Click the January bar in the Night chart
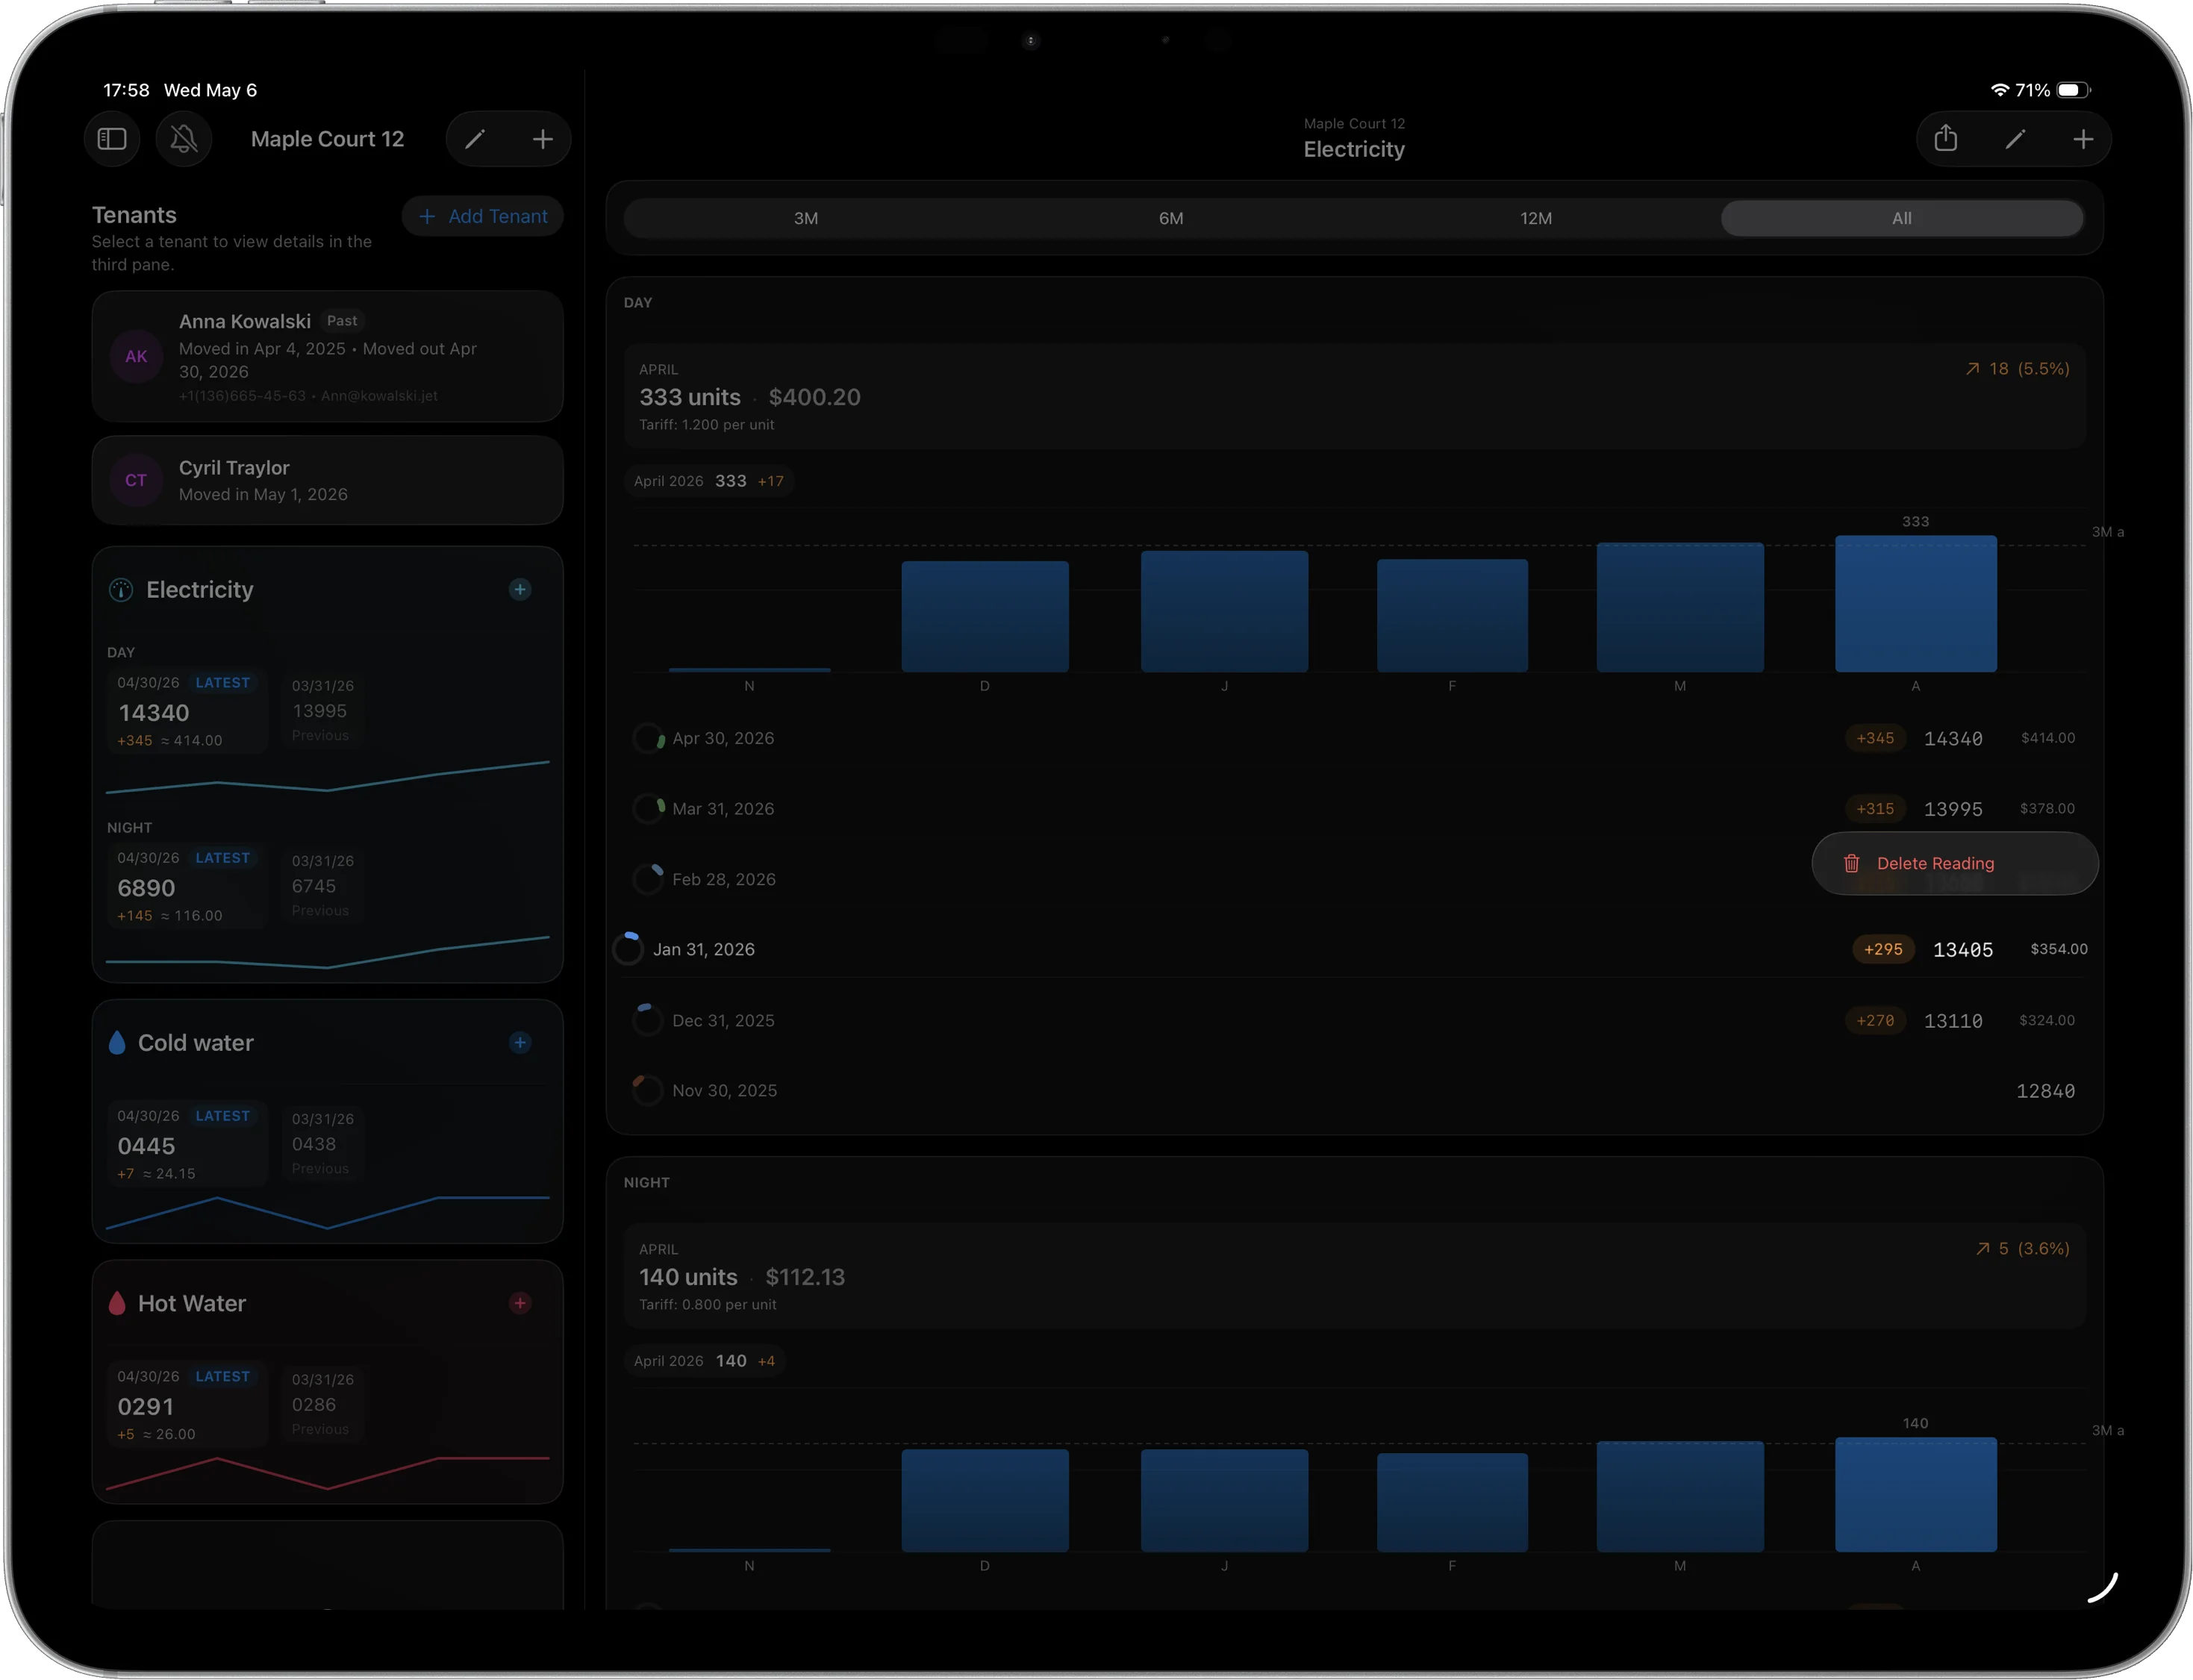 [1224, 1501]
